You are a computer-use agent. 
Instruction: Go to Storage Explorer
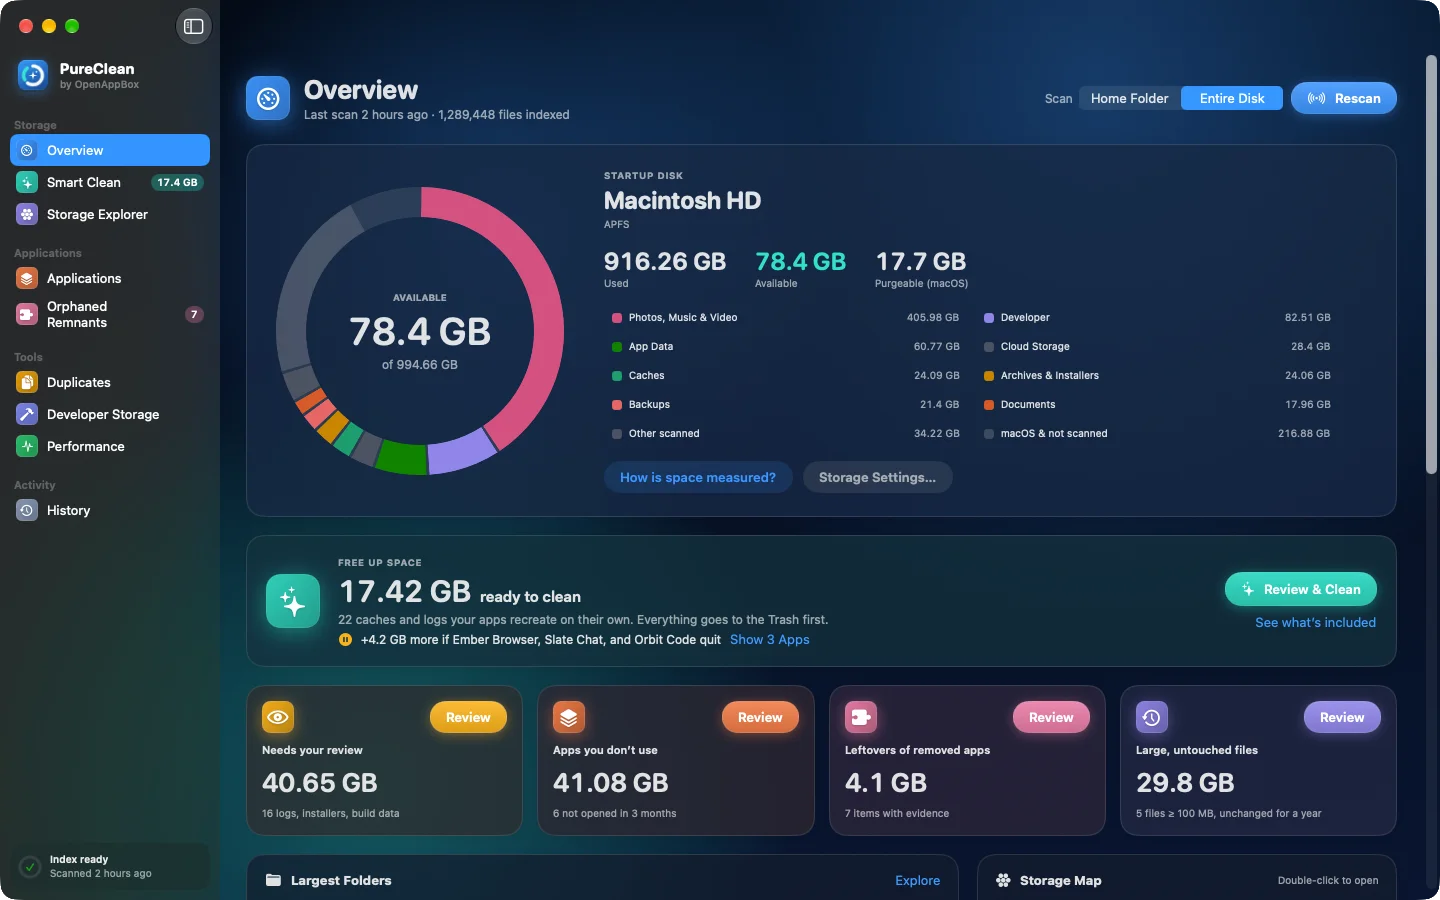tap(110, 214)
